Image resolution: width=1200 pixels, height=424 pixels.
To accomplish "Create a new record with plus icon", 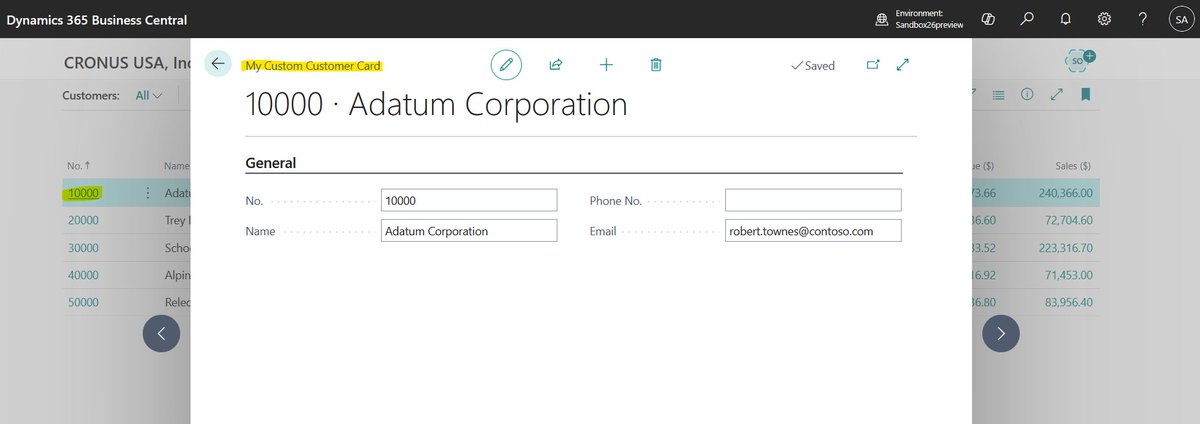I will (606, 65).
